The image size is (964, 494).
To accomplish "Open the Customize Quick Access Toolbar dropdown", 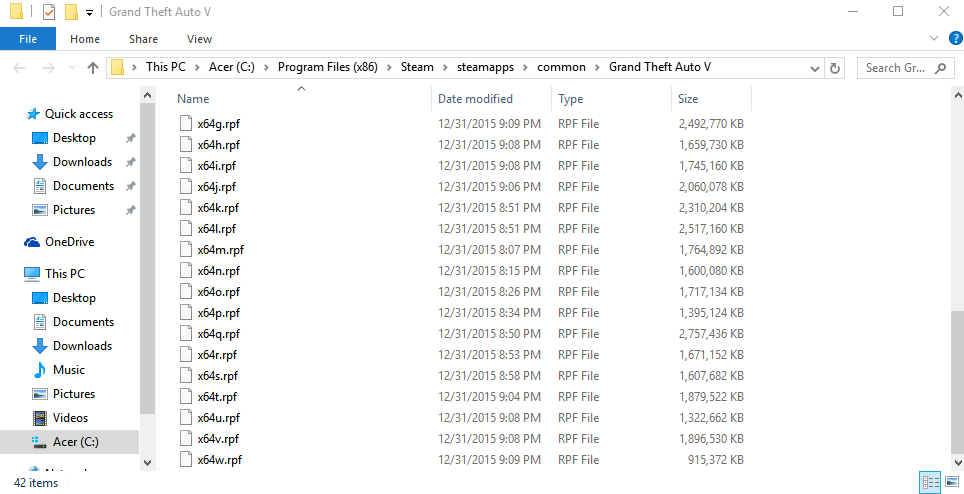I will (90, 12).
